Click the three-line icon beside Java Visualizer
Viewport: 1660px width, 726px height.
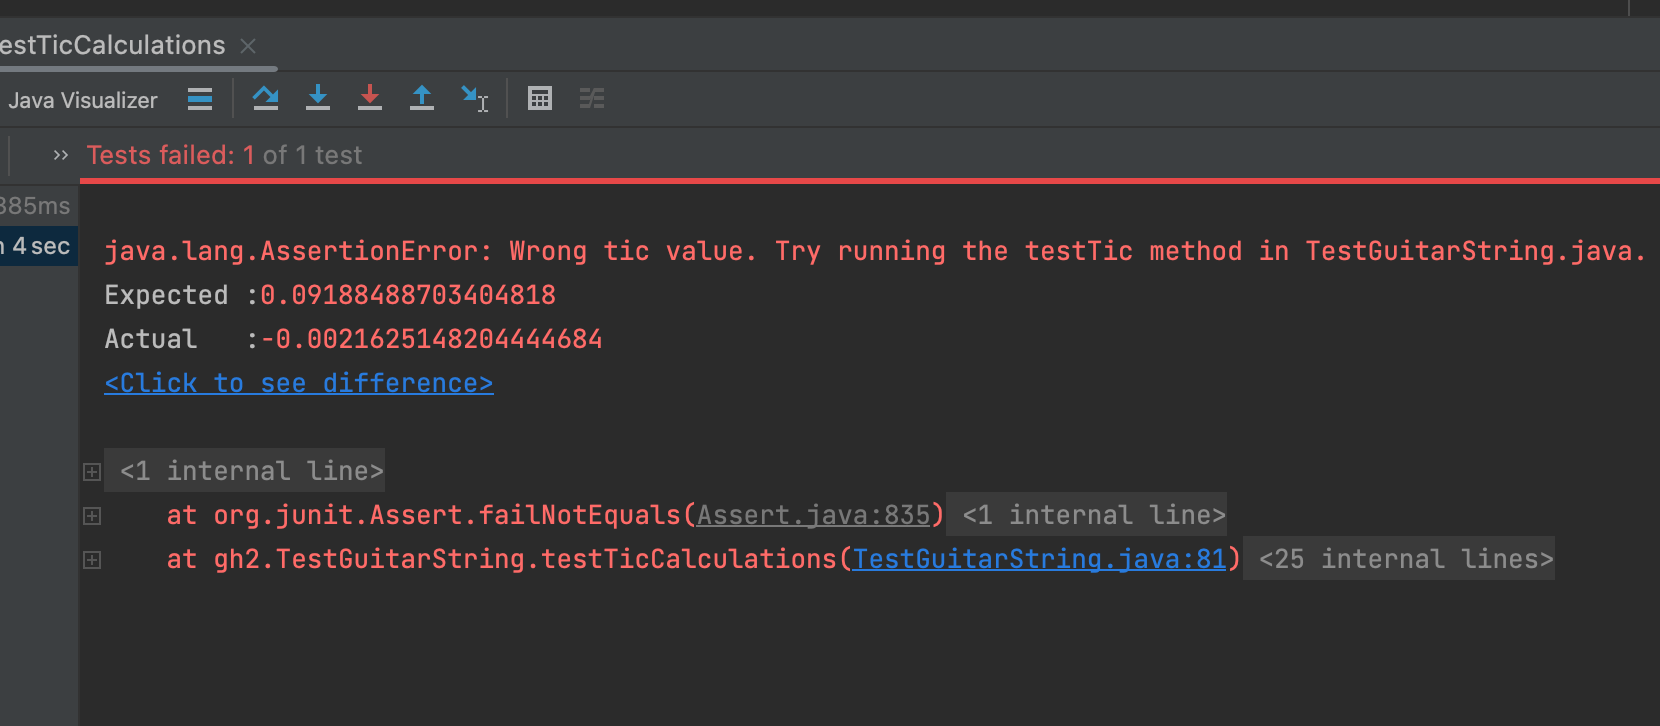pos(200,99)
